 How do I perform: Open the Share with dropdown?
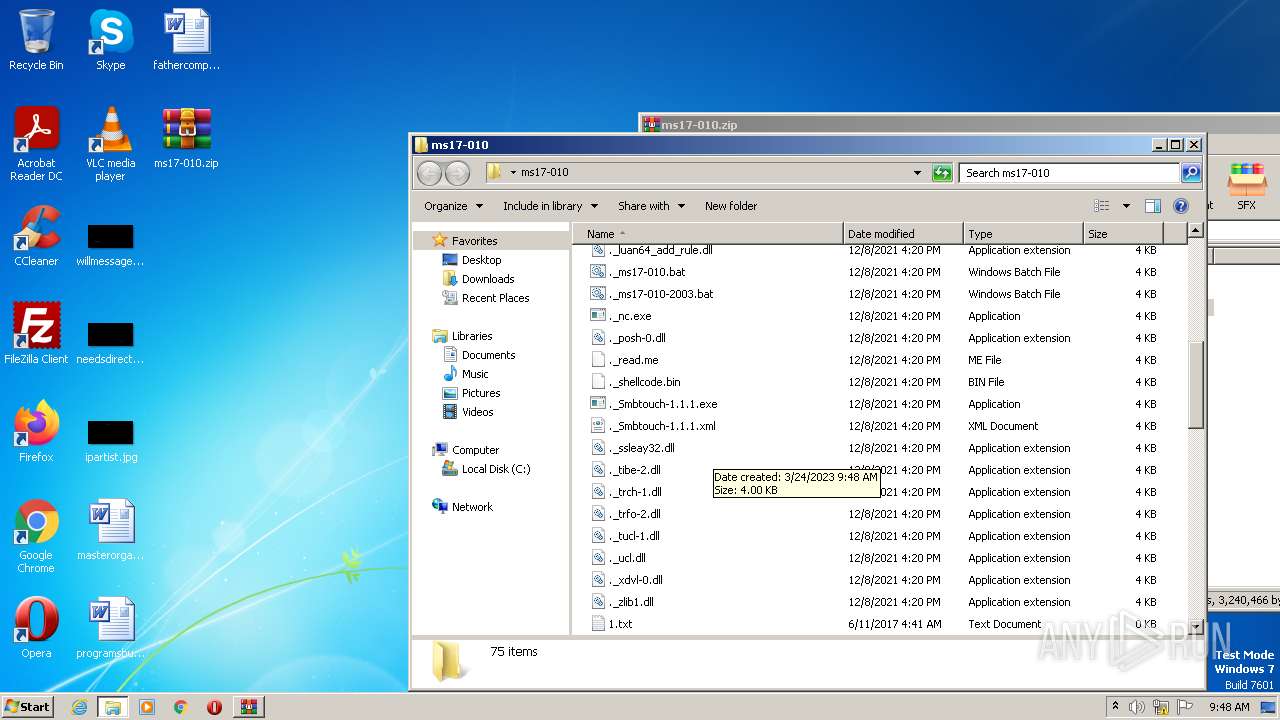pyautogui.click(x=651, y=206)
